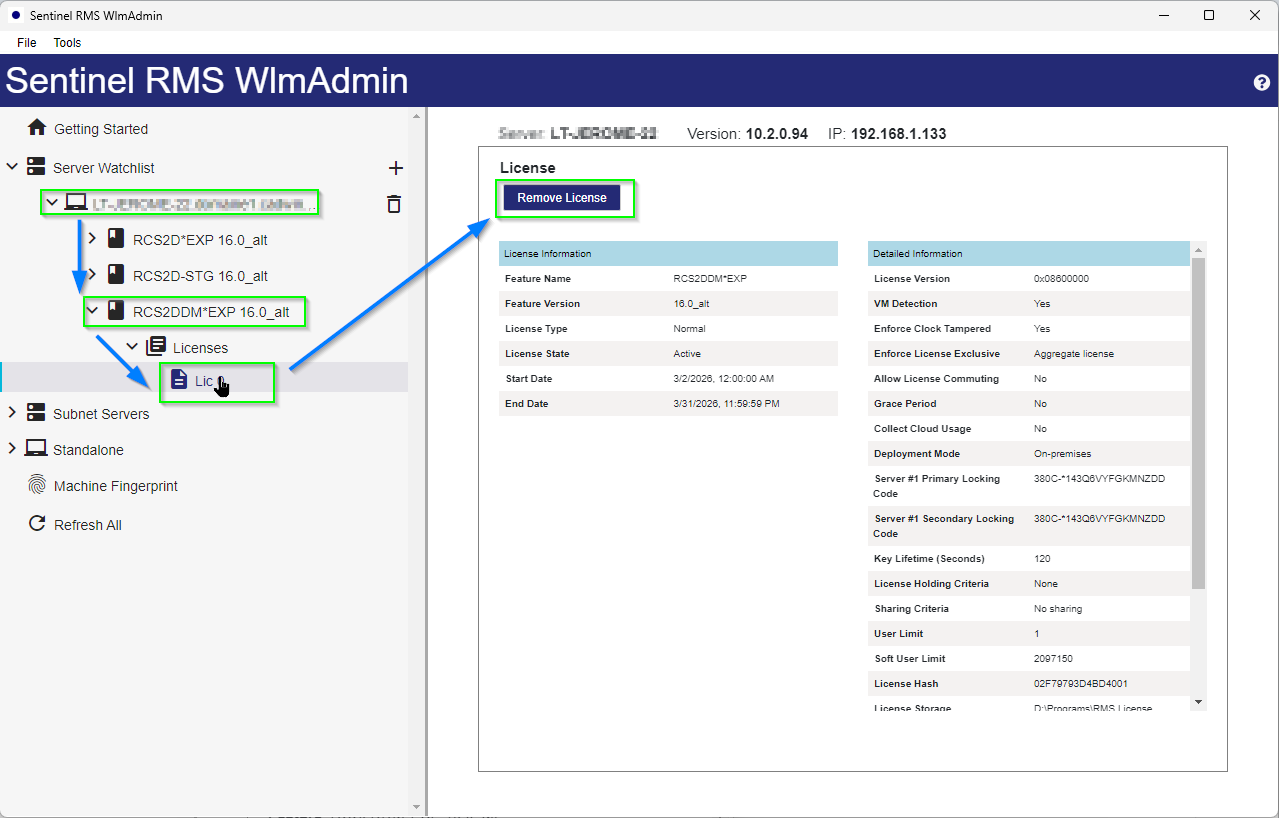Click the blurred server's computer icon
The image size is (1279, 818).
click(x=75, y=203)
